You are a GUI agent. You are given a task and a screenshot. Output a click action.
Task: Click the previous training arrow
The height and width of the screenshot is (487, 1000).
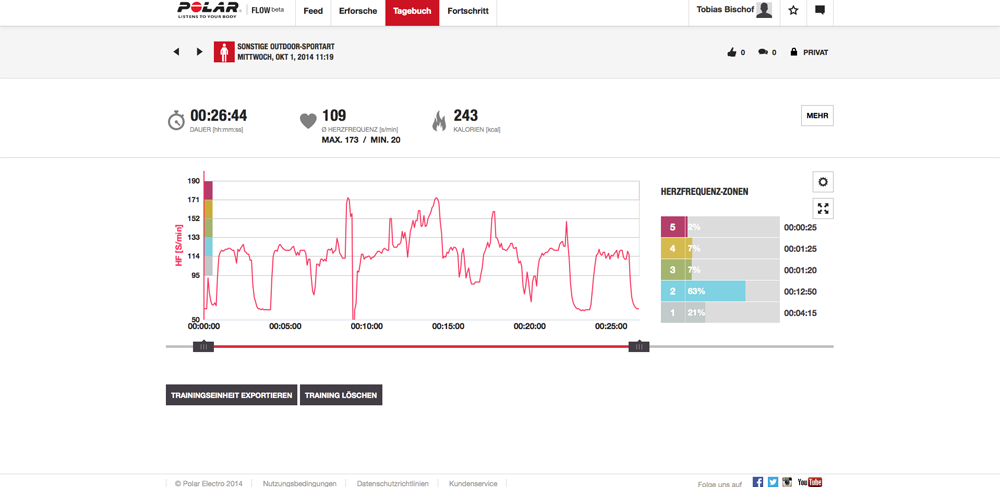[177, 52]
